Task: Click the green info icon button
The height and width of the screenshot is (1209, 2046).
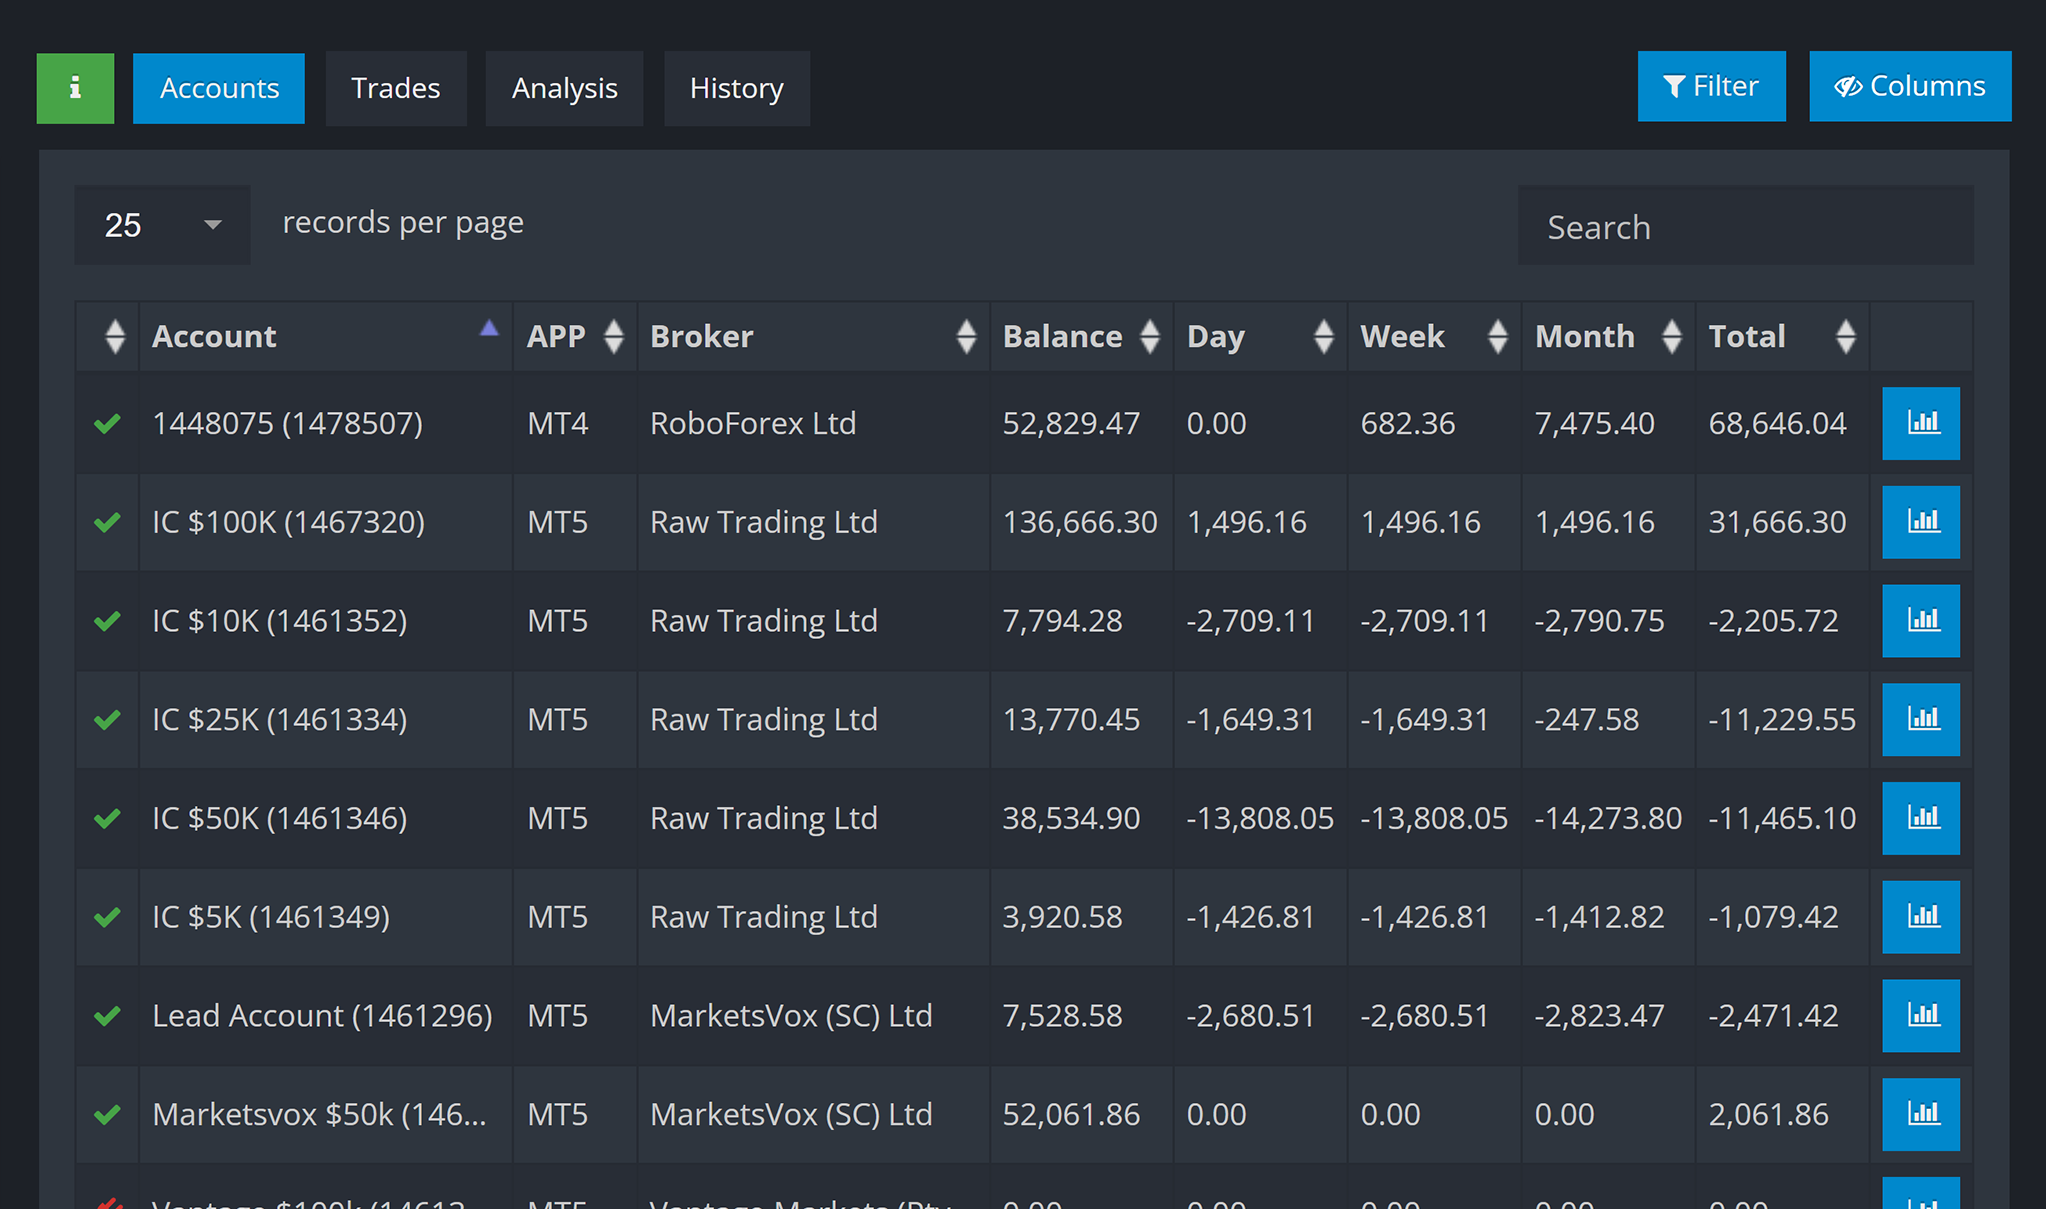Action: click(75, 88)
